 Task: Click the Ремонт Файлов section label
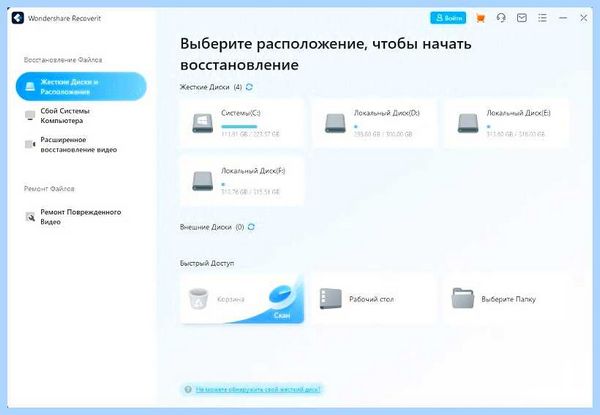pyautogui.click(x=49, y=189)
